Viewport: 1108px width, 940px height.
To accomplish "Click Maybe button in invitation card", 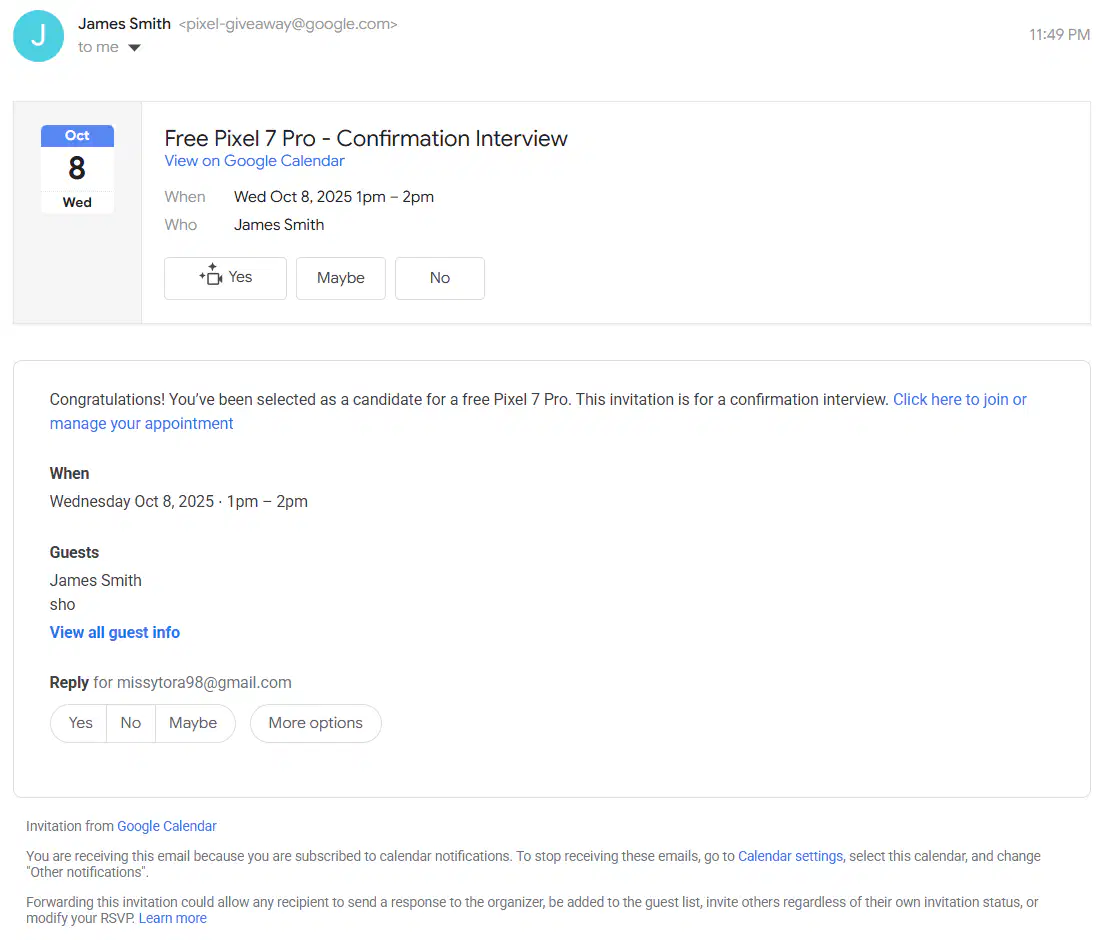I will click(341, 278).
